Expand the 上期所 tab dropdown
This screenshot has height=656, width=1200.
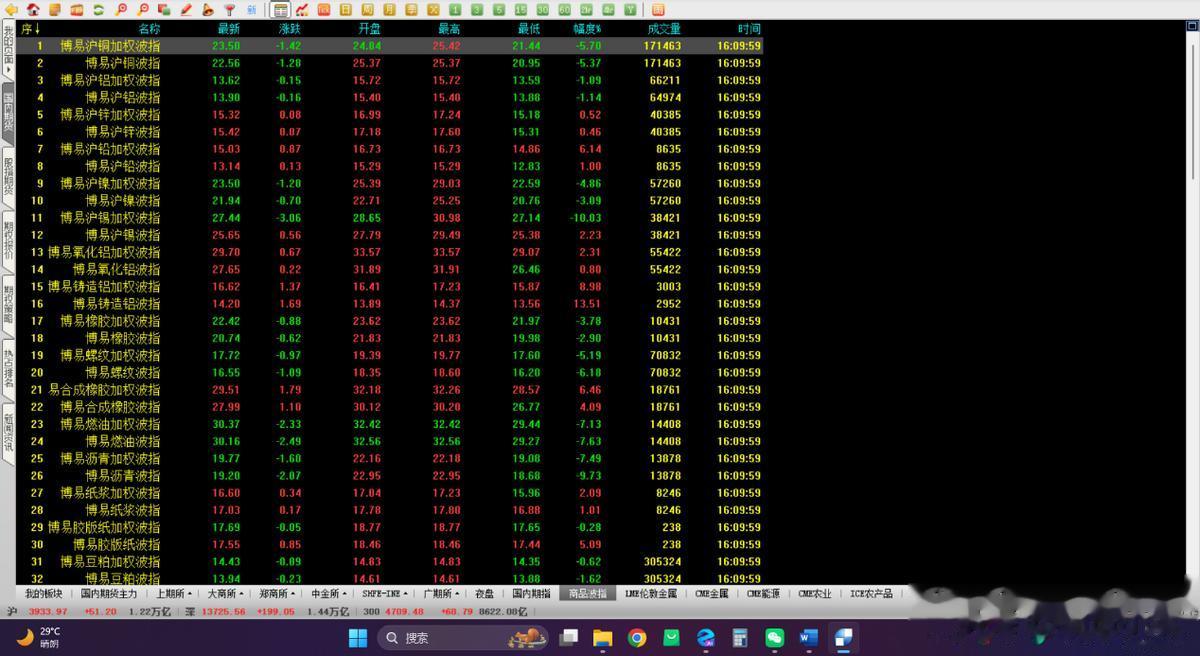(x=190, y=593)
